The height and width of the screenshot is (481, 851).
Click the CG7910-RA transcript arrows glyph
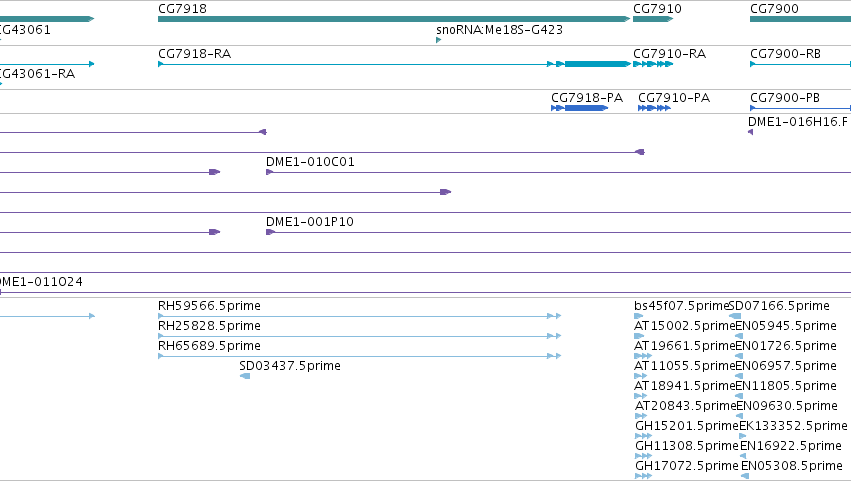(x=653, y=64)
